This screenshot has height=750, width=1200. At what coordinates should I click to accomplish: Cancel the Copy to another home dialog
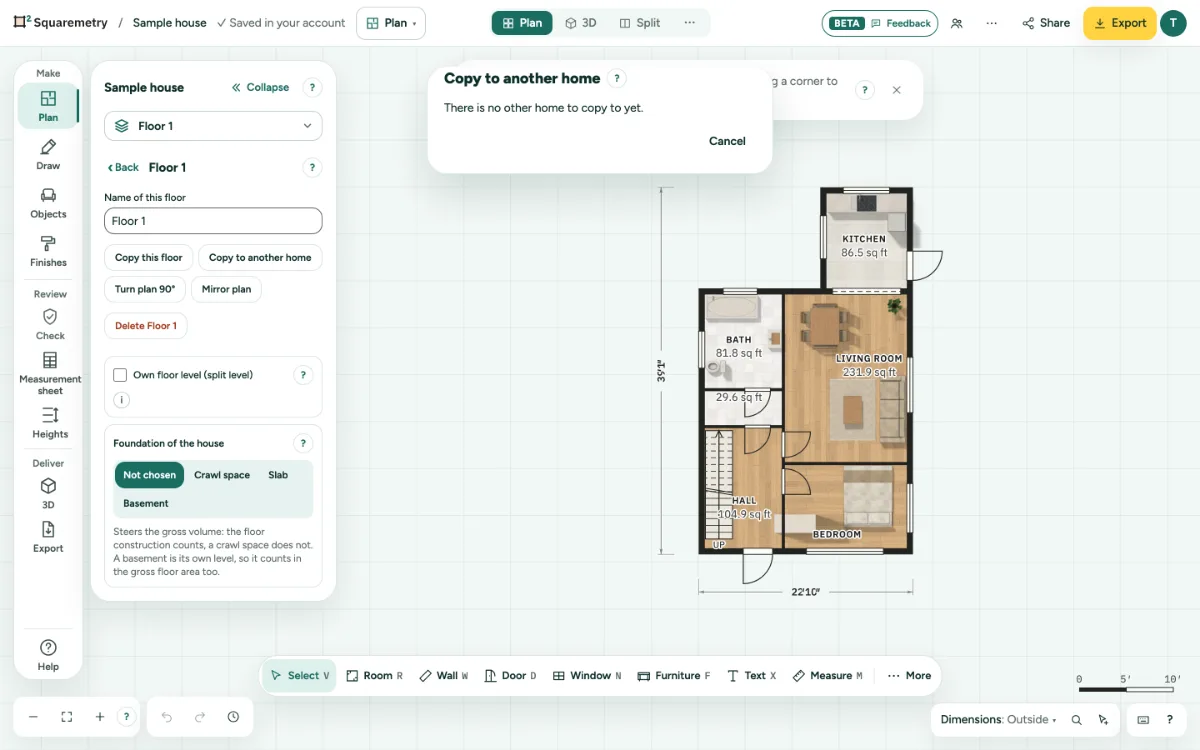tap(727, 141)
